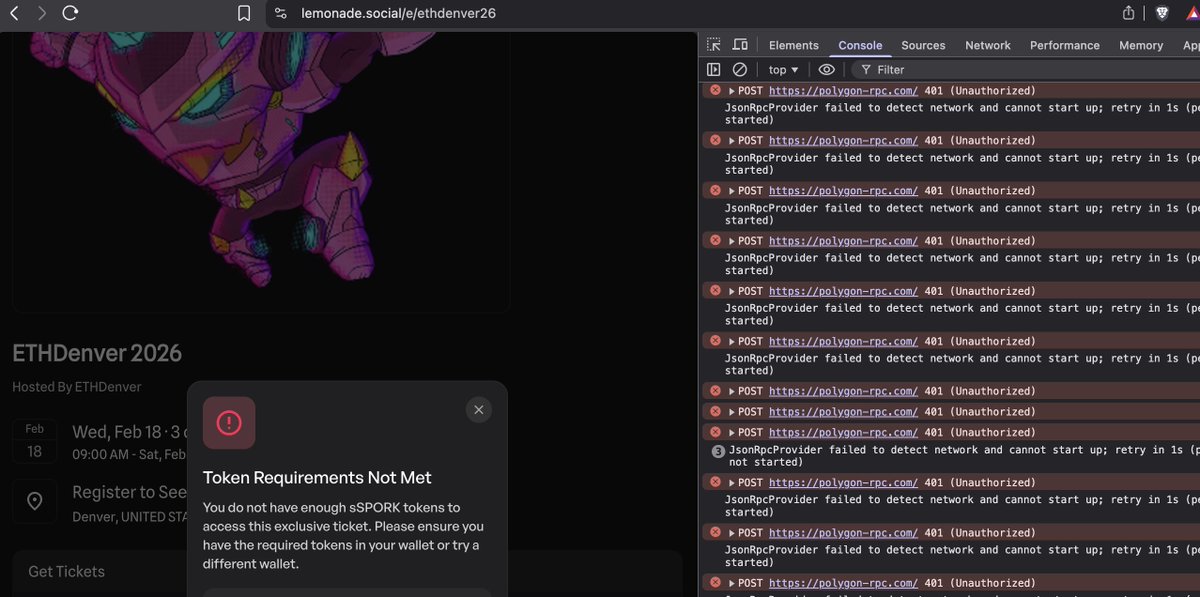
Task: Click the location pin icon
Action: 35,501
